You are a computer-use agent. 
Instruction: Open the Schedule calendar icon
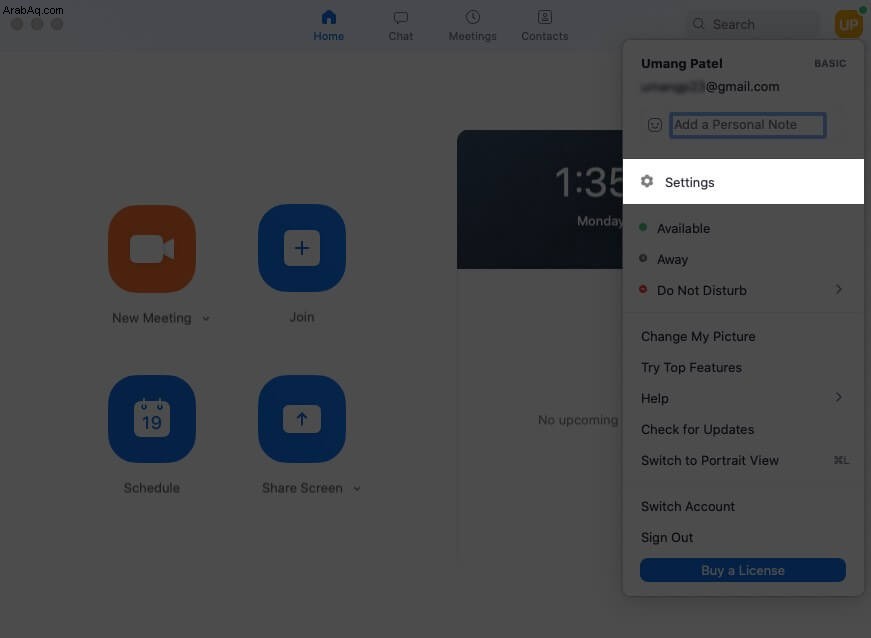point(152,419)
